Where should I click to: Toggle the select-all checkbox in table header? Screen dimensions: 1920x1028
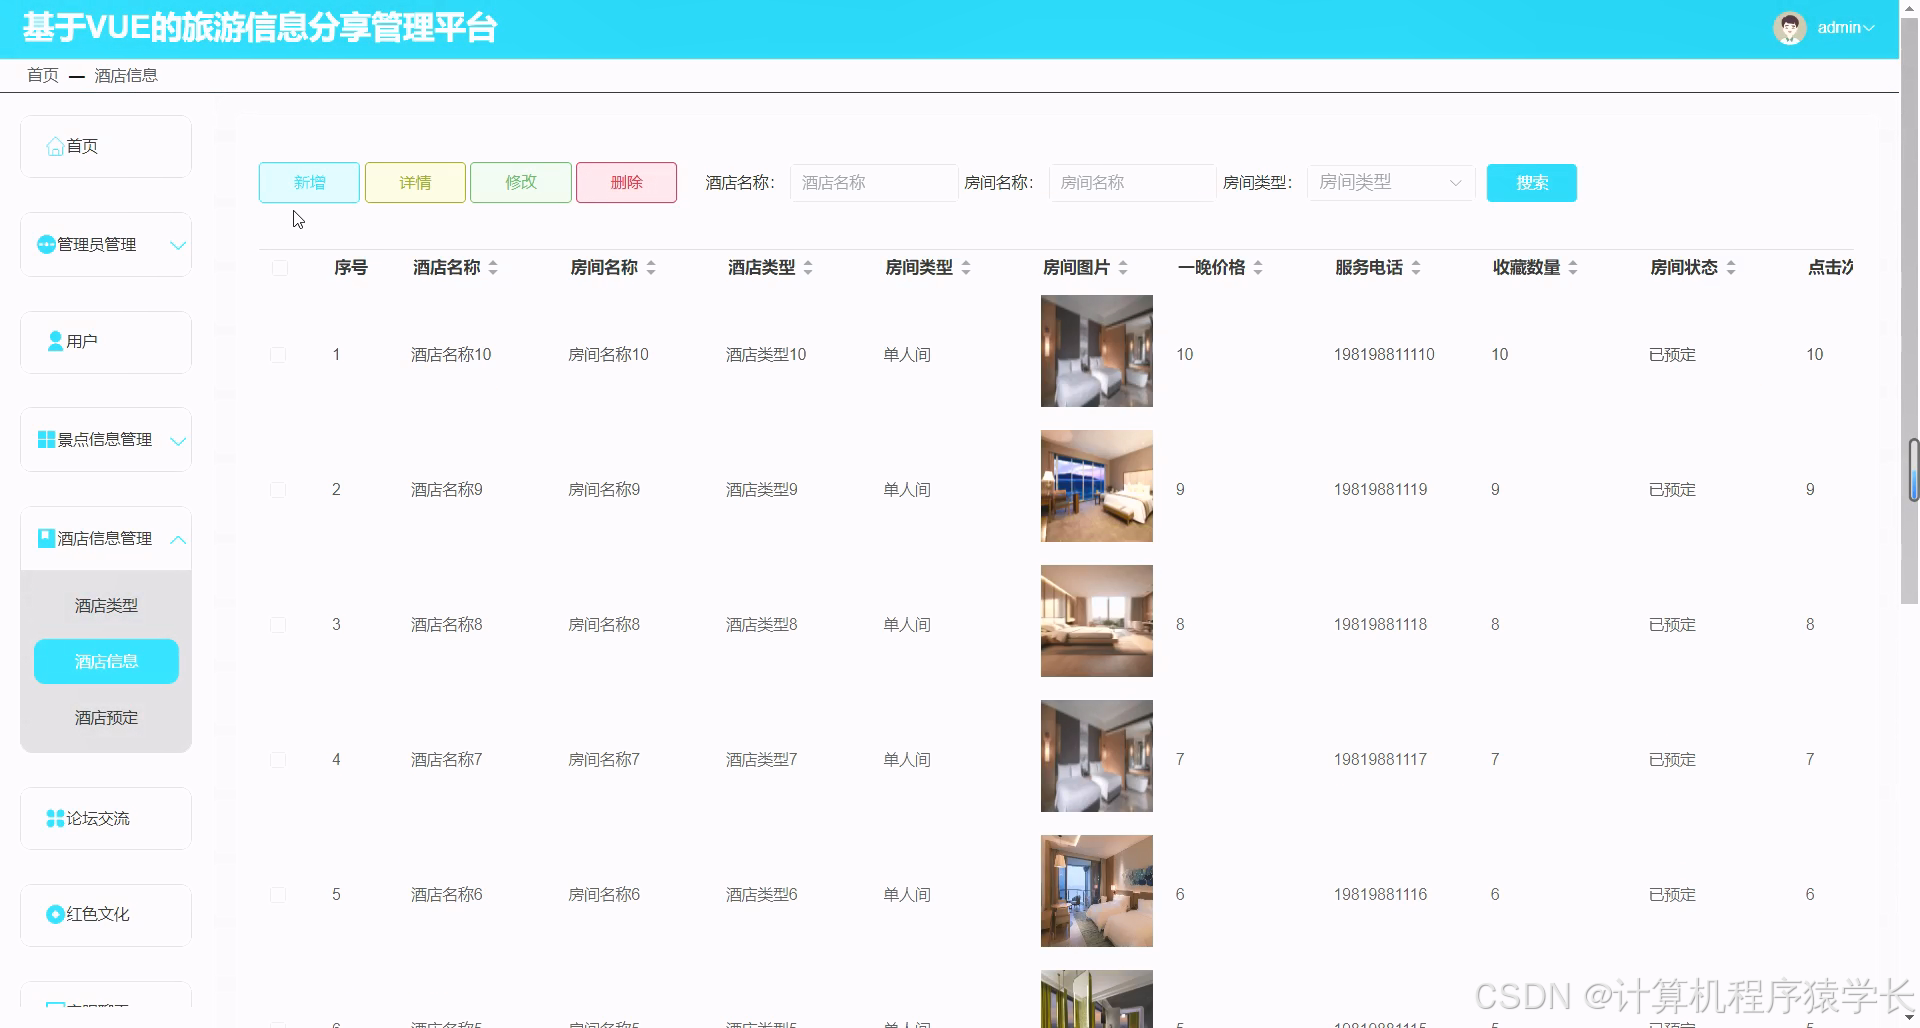coord(278,268)
